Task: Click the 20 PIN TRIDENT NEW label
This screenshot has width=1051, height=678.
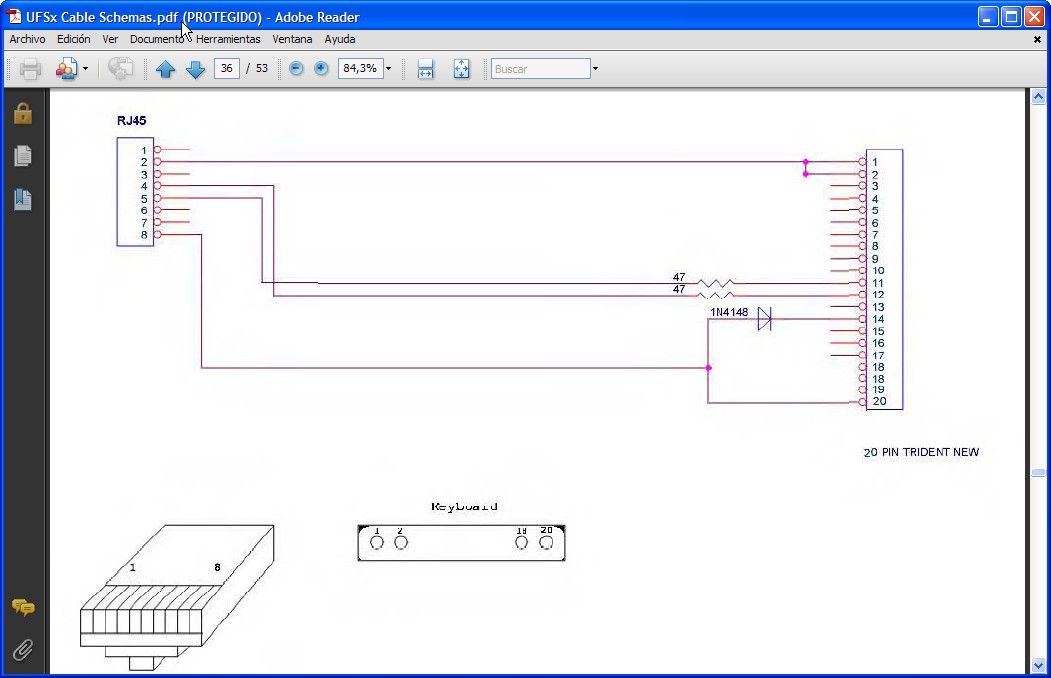Action: 922,452
